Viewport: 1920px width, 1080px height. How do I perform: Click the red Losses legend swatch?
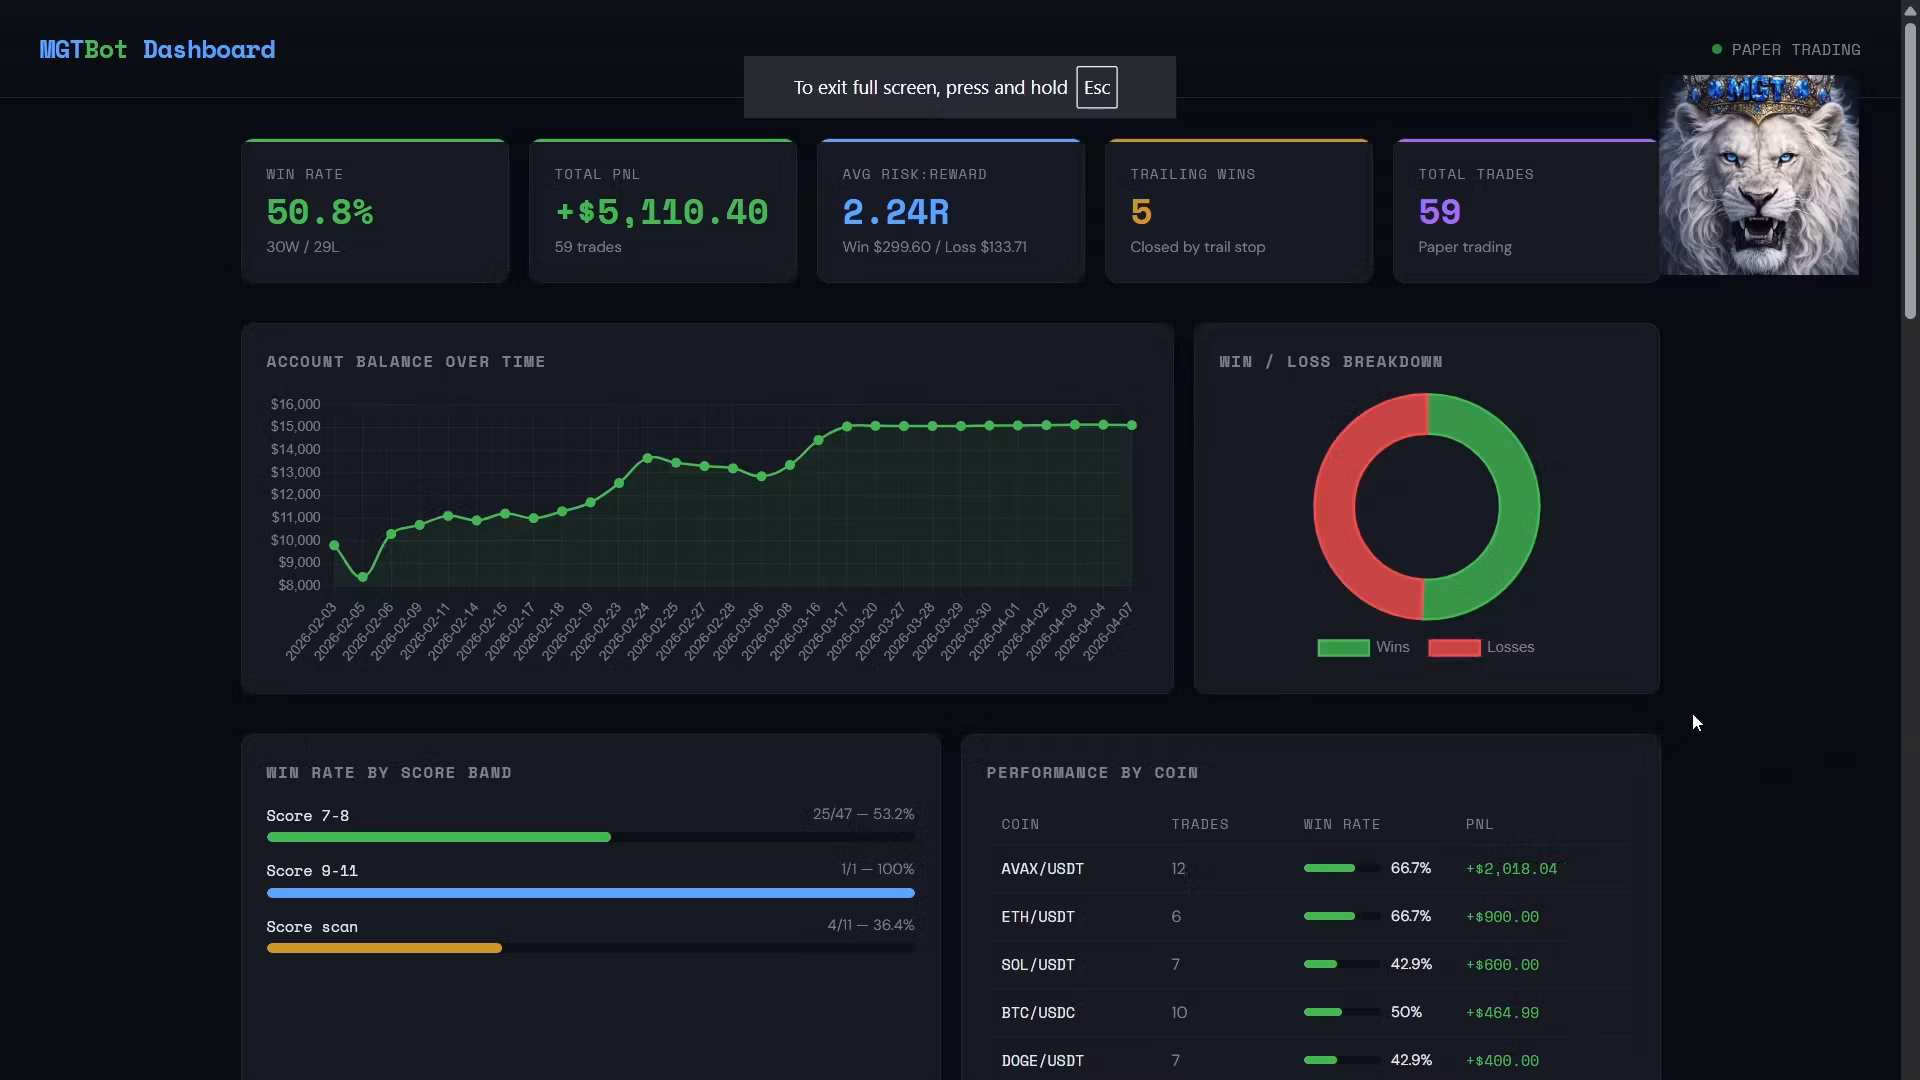tap(1454, 648)
